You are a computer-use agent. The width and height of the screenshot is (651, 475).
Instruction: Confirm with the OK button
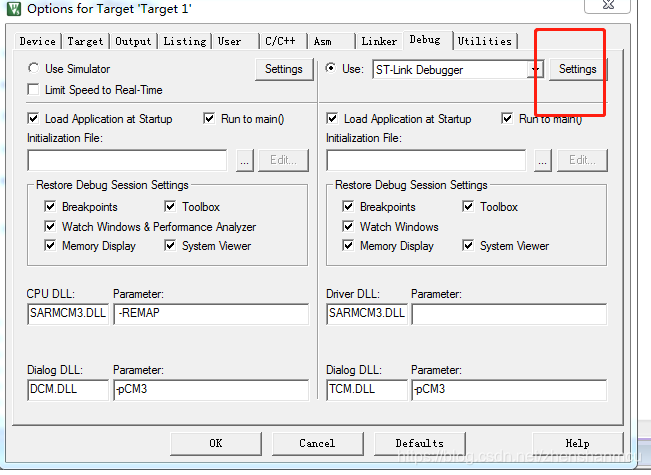click(216, 443)
